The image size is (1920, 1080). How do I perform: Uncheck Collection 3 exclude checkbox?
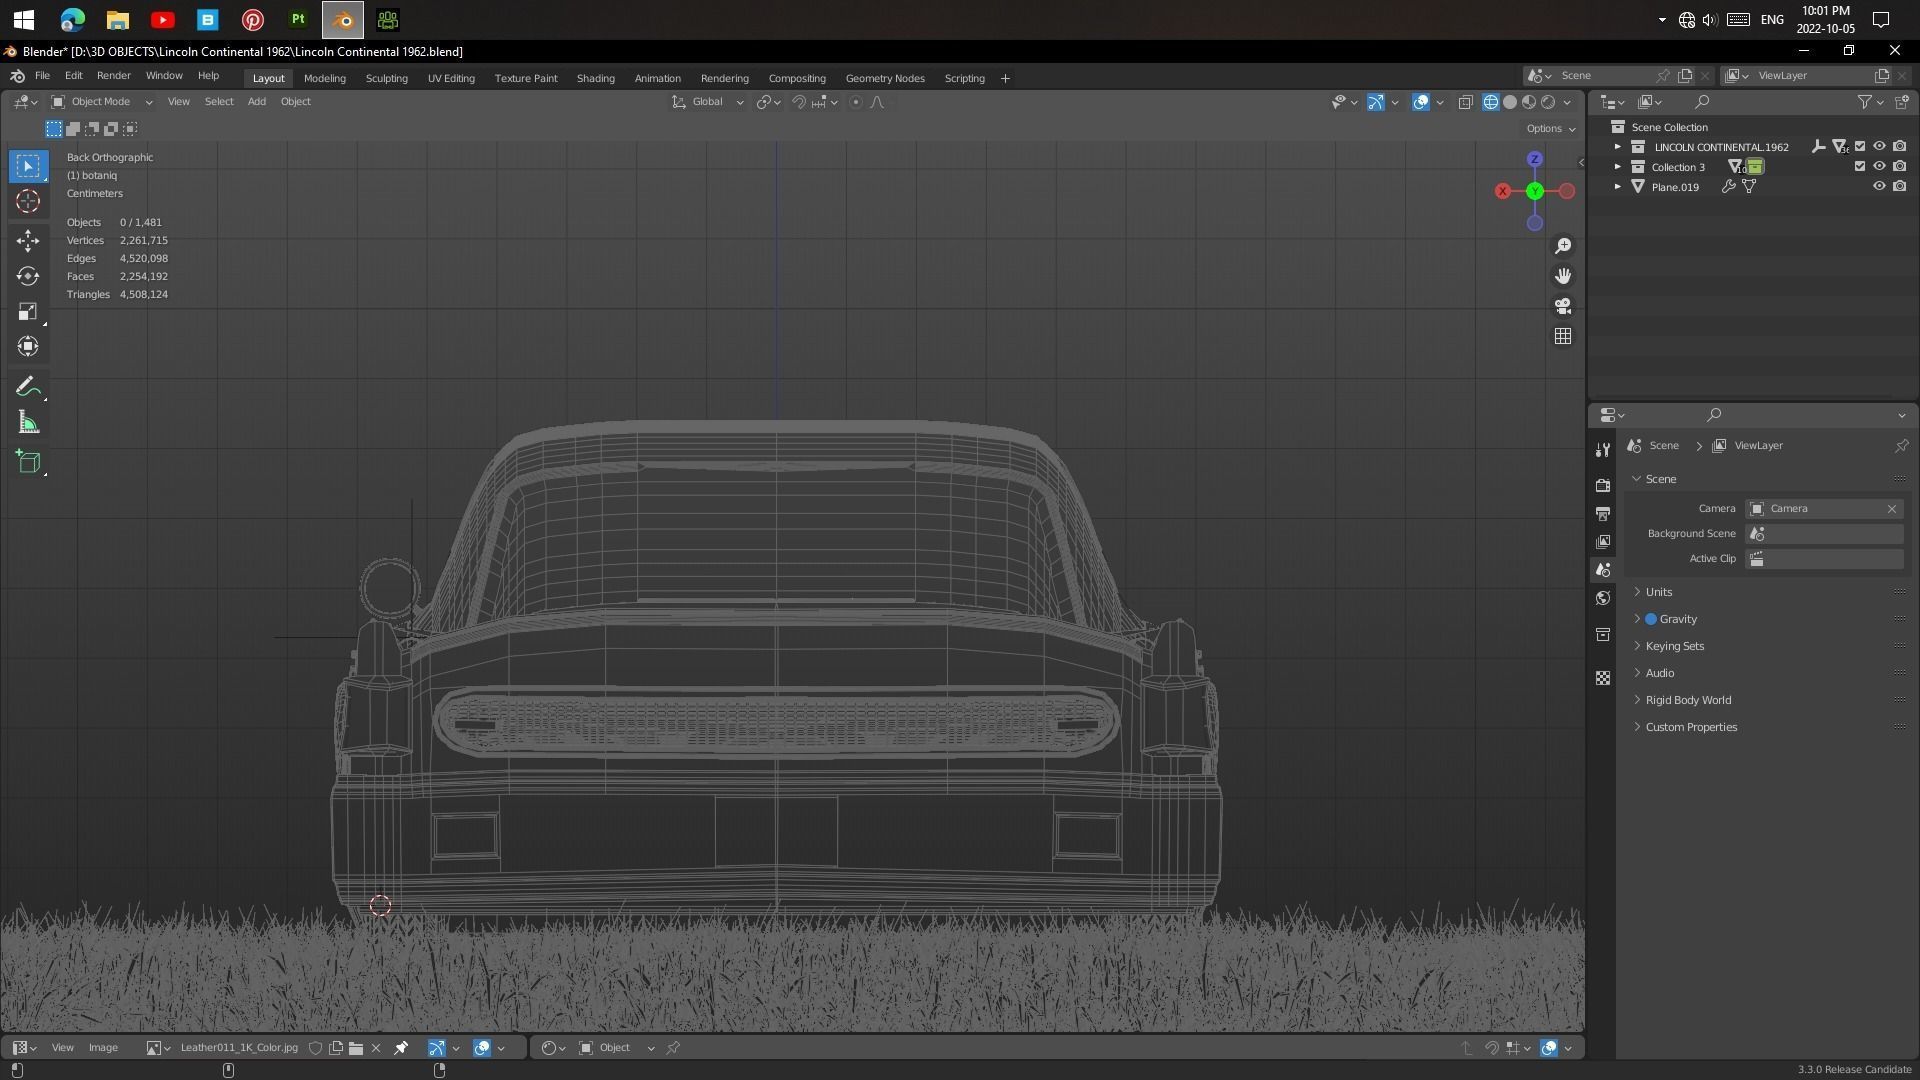click(1860, 167)
